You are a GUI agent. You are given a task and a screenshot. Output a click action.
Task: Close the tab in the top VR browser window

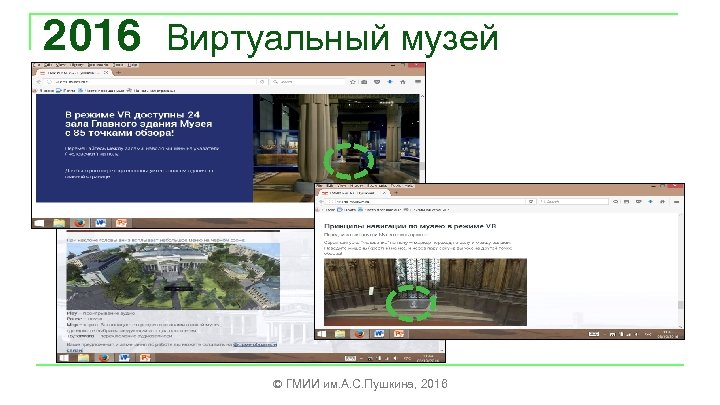(106, 73)
